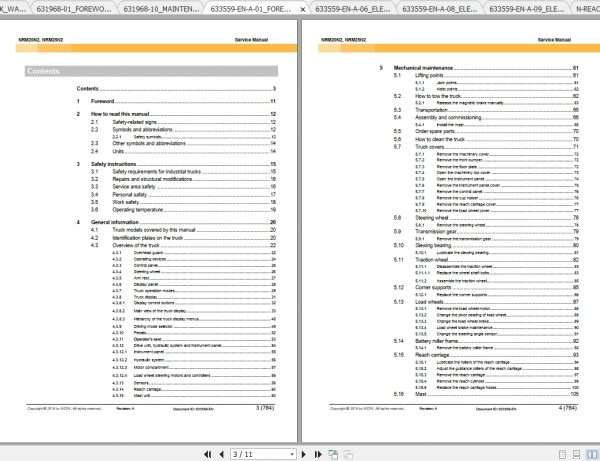
Task: Select the 633559-EN-A-01_FORE tab
Action: 251,9
